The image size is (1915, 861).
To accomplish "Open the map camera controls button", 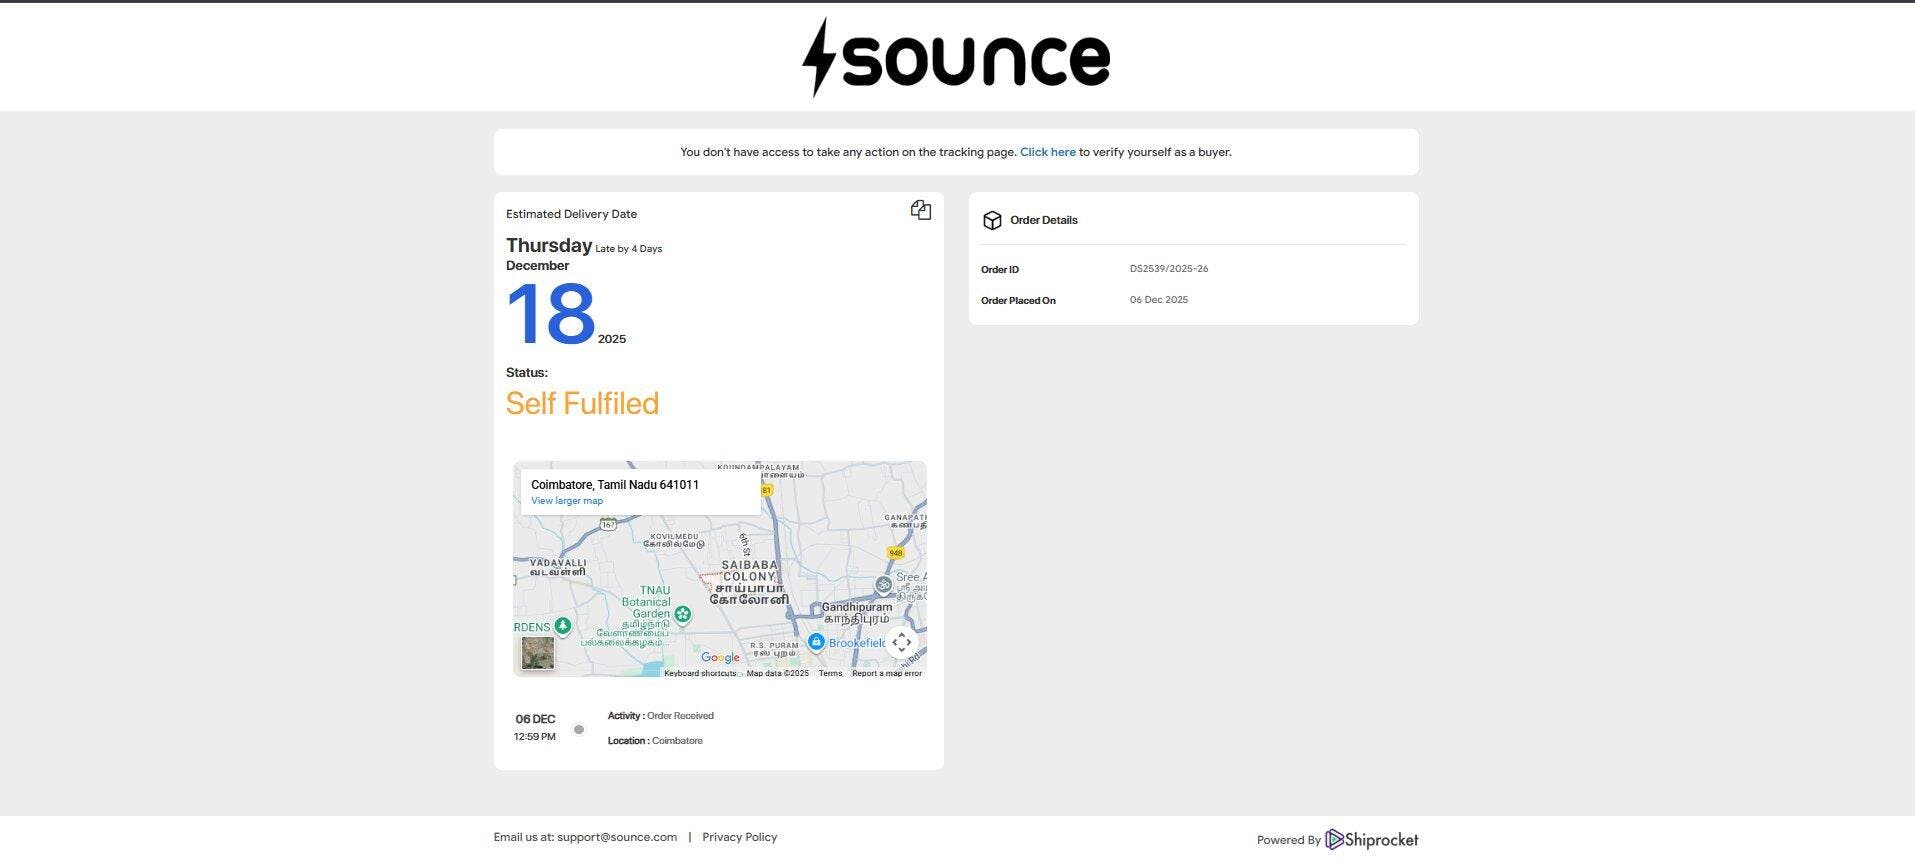I will 901,642.
